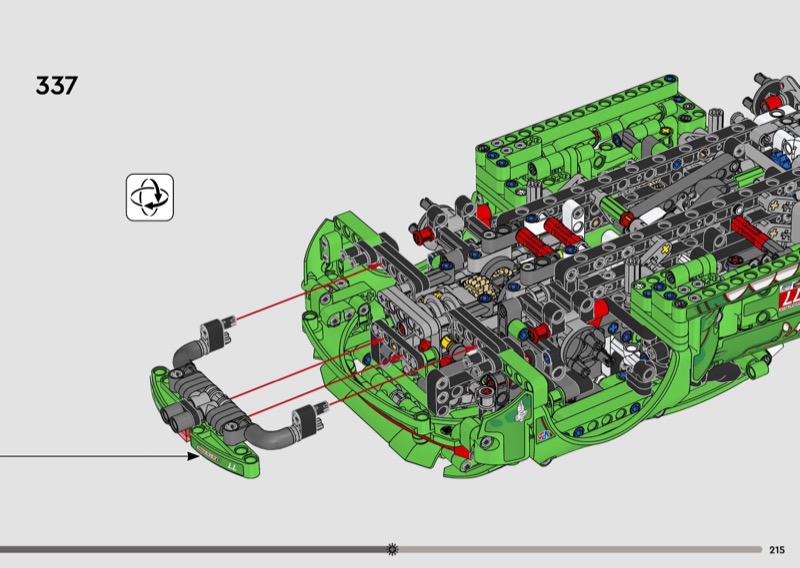Click the red arrow tip at lower bumper
The image size is (800, 568).
pos(462,454)
